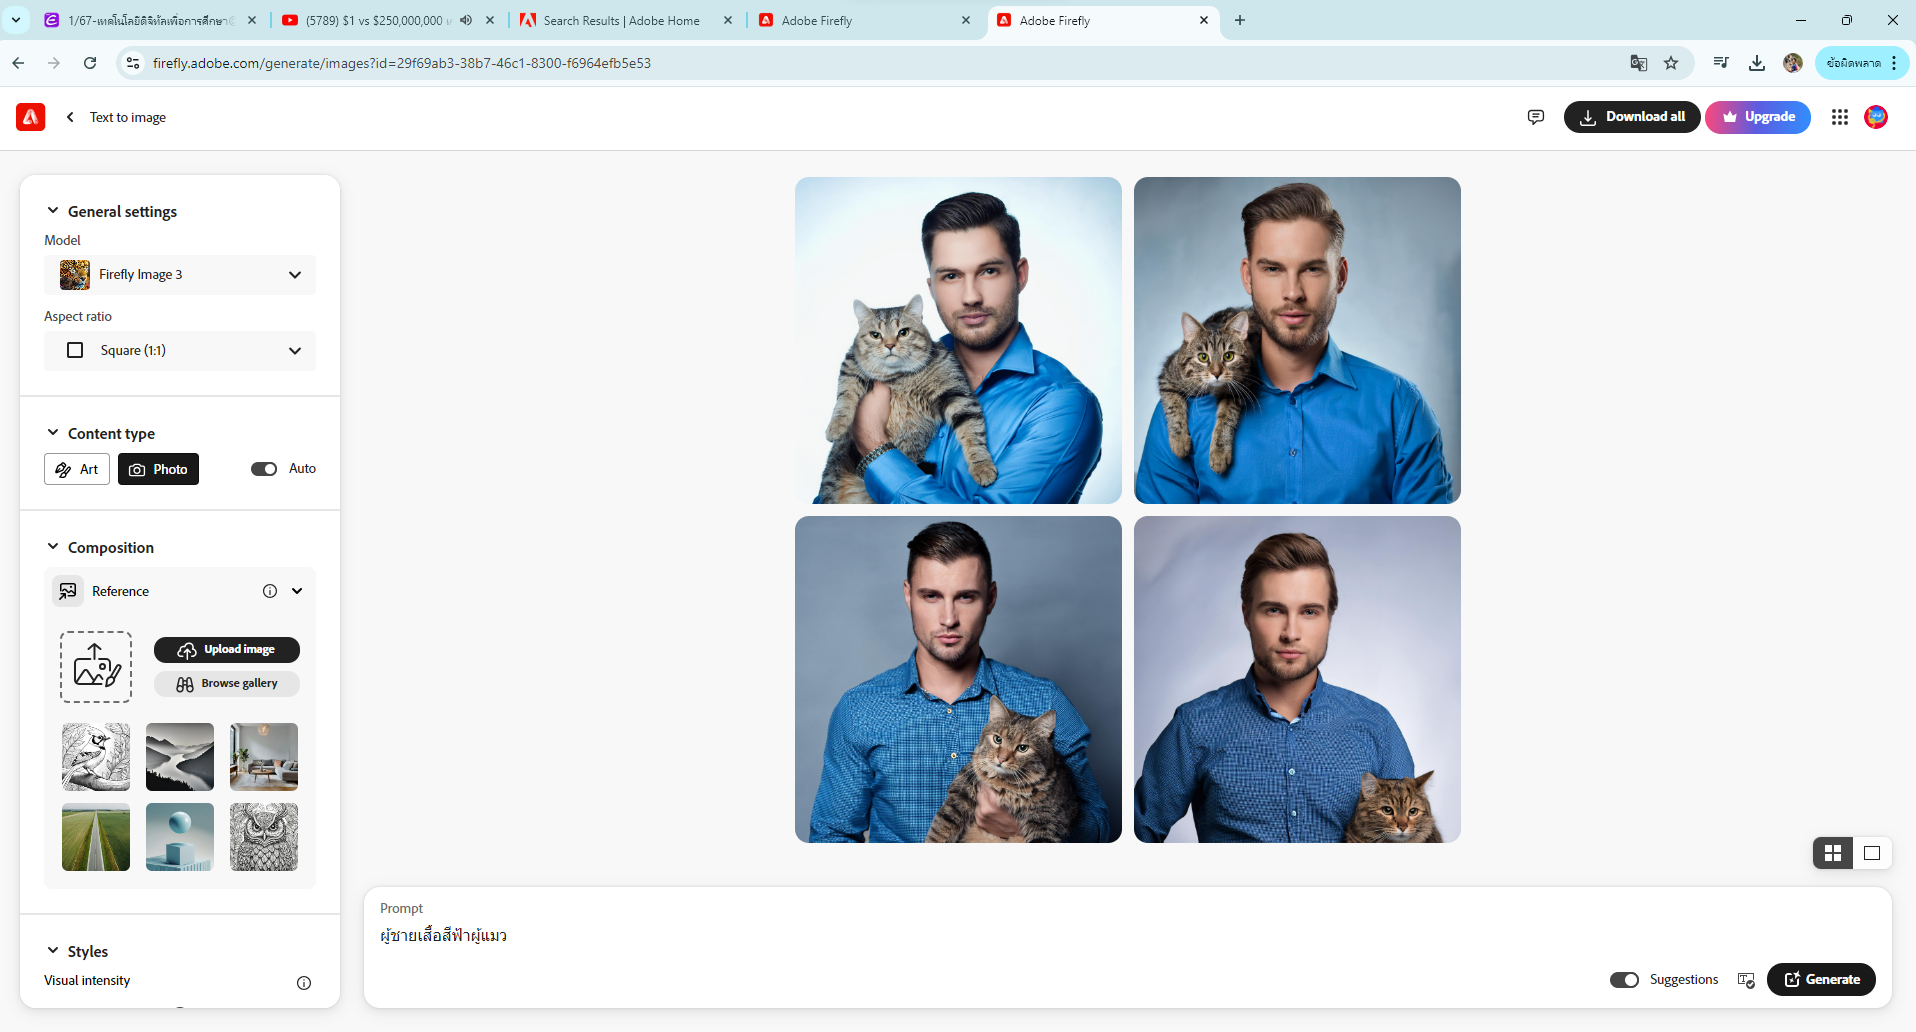1916x1032 pixels.
Task: Collapse the General settings section
Action: 53,211
